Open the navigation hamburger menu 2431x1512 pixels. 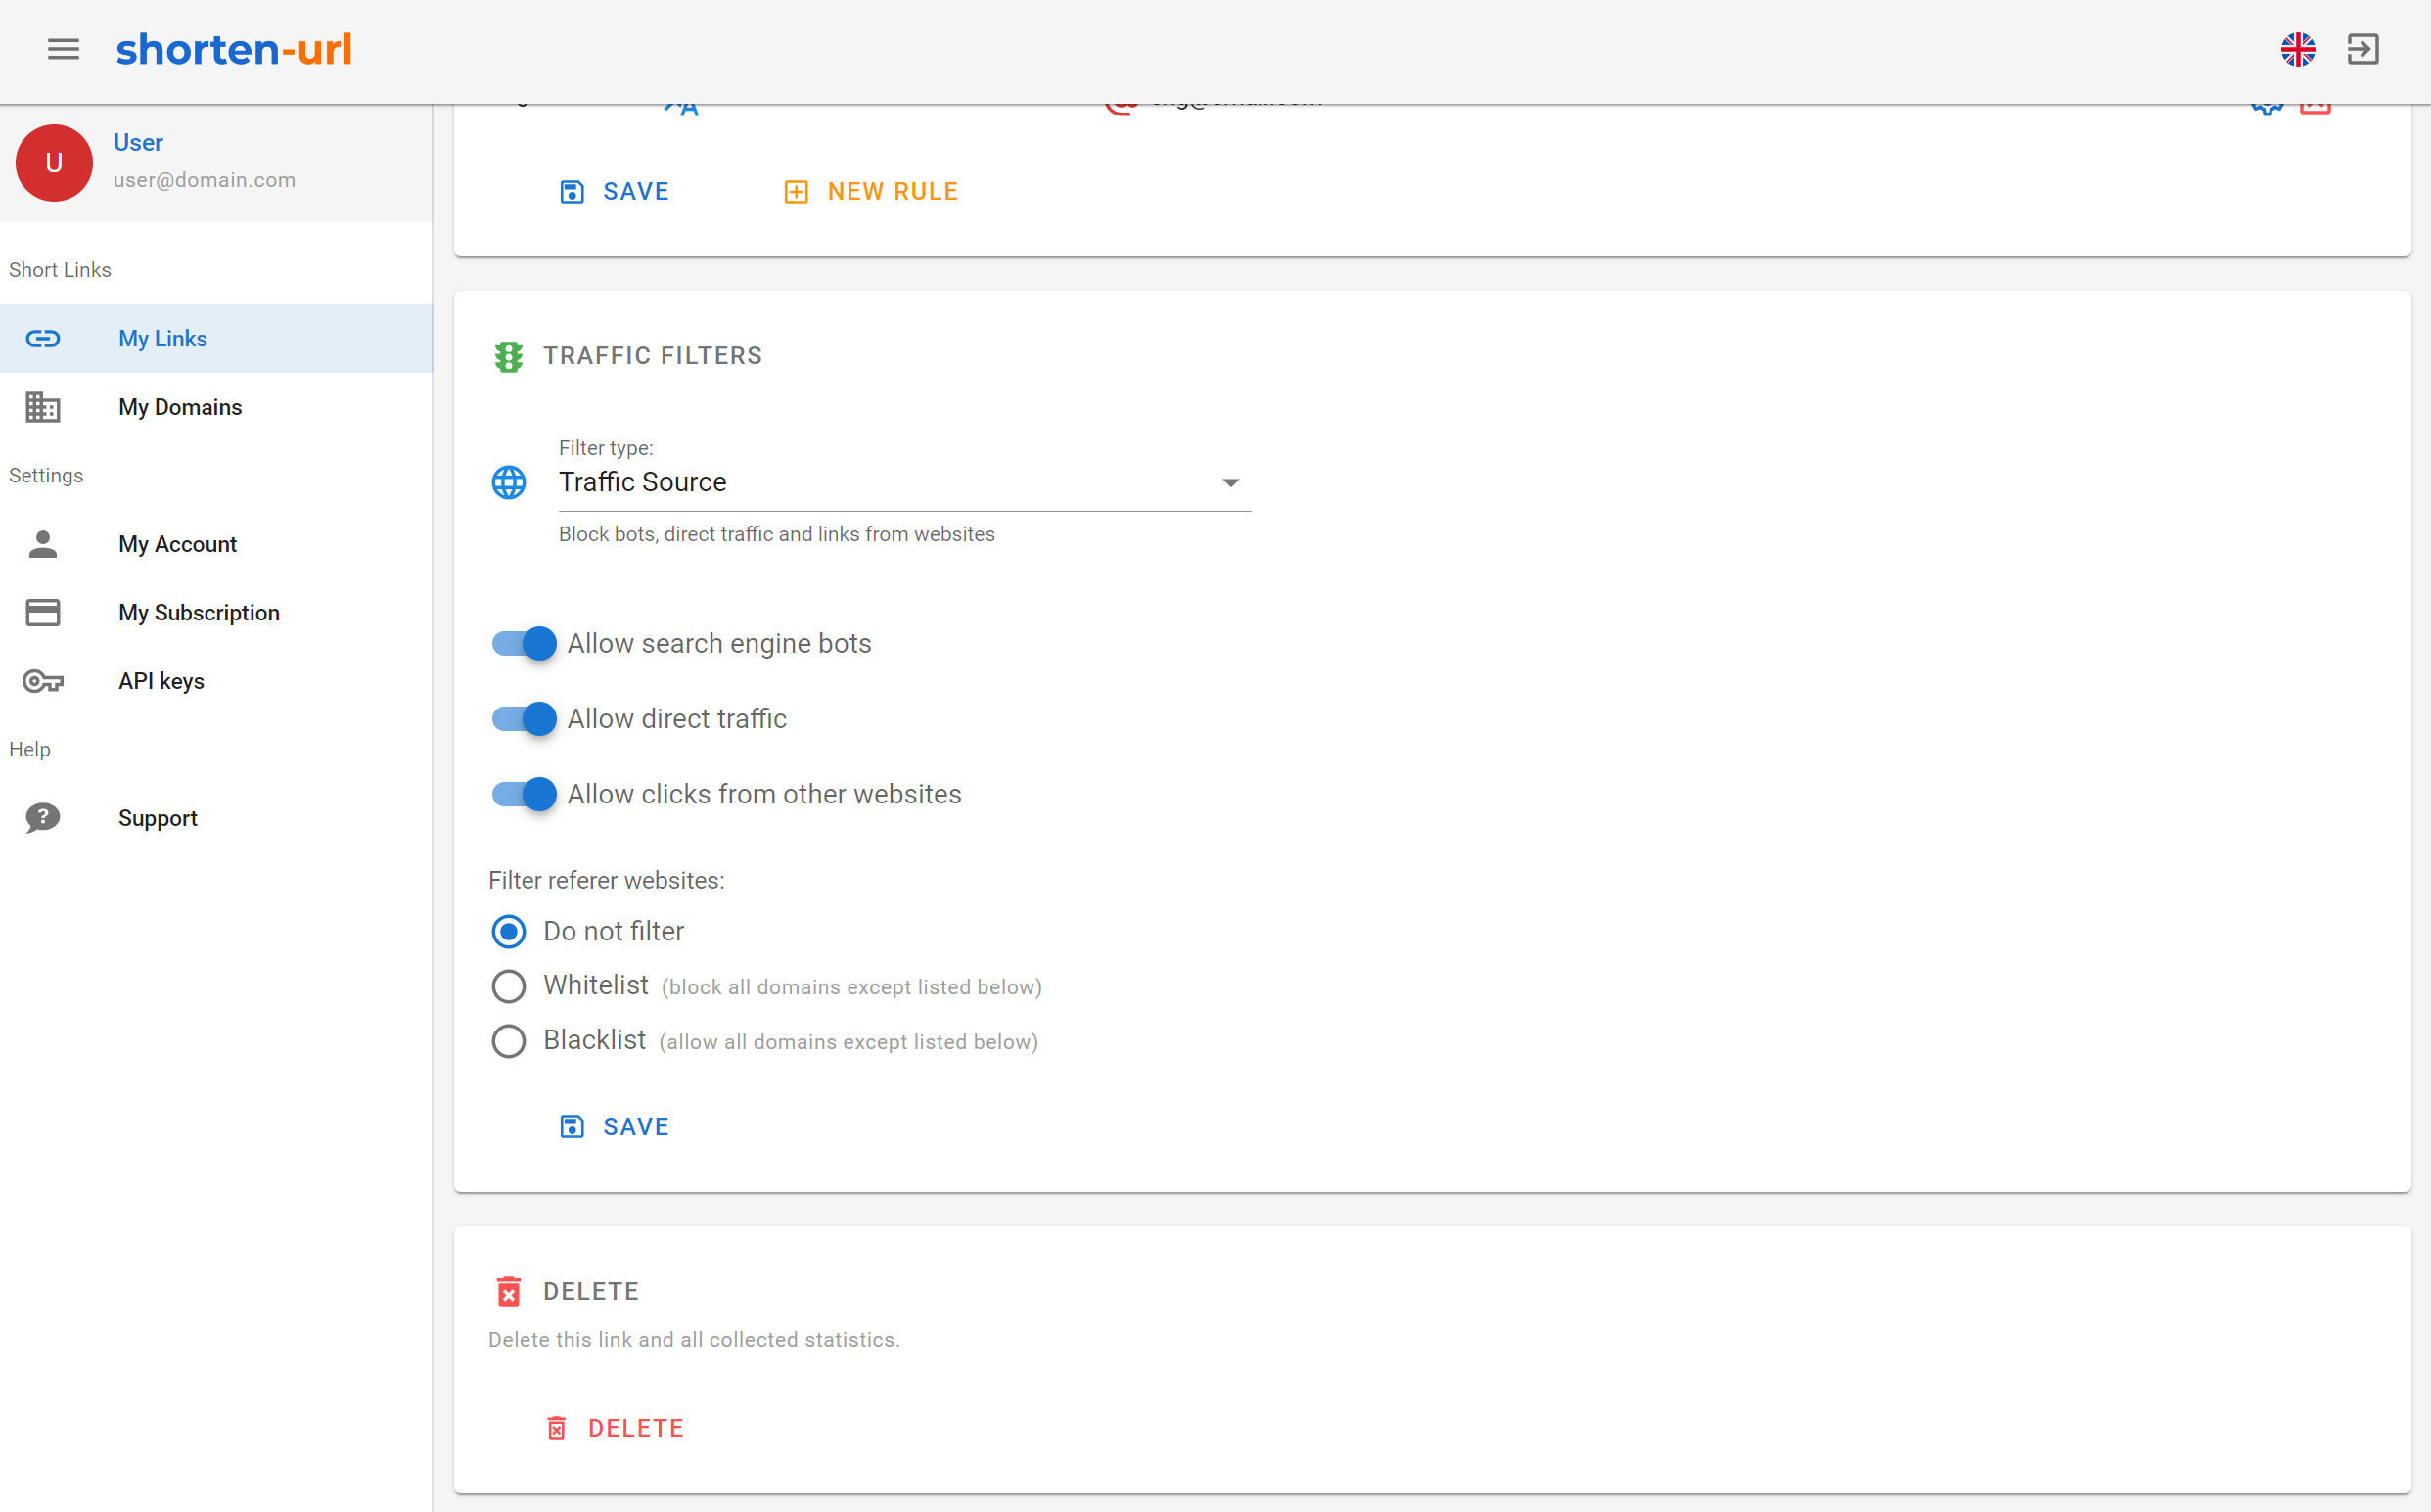(63, 49)
